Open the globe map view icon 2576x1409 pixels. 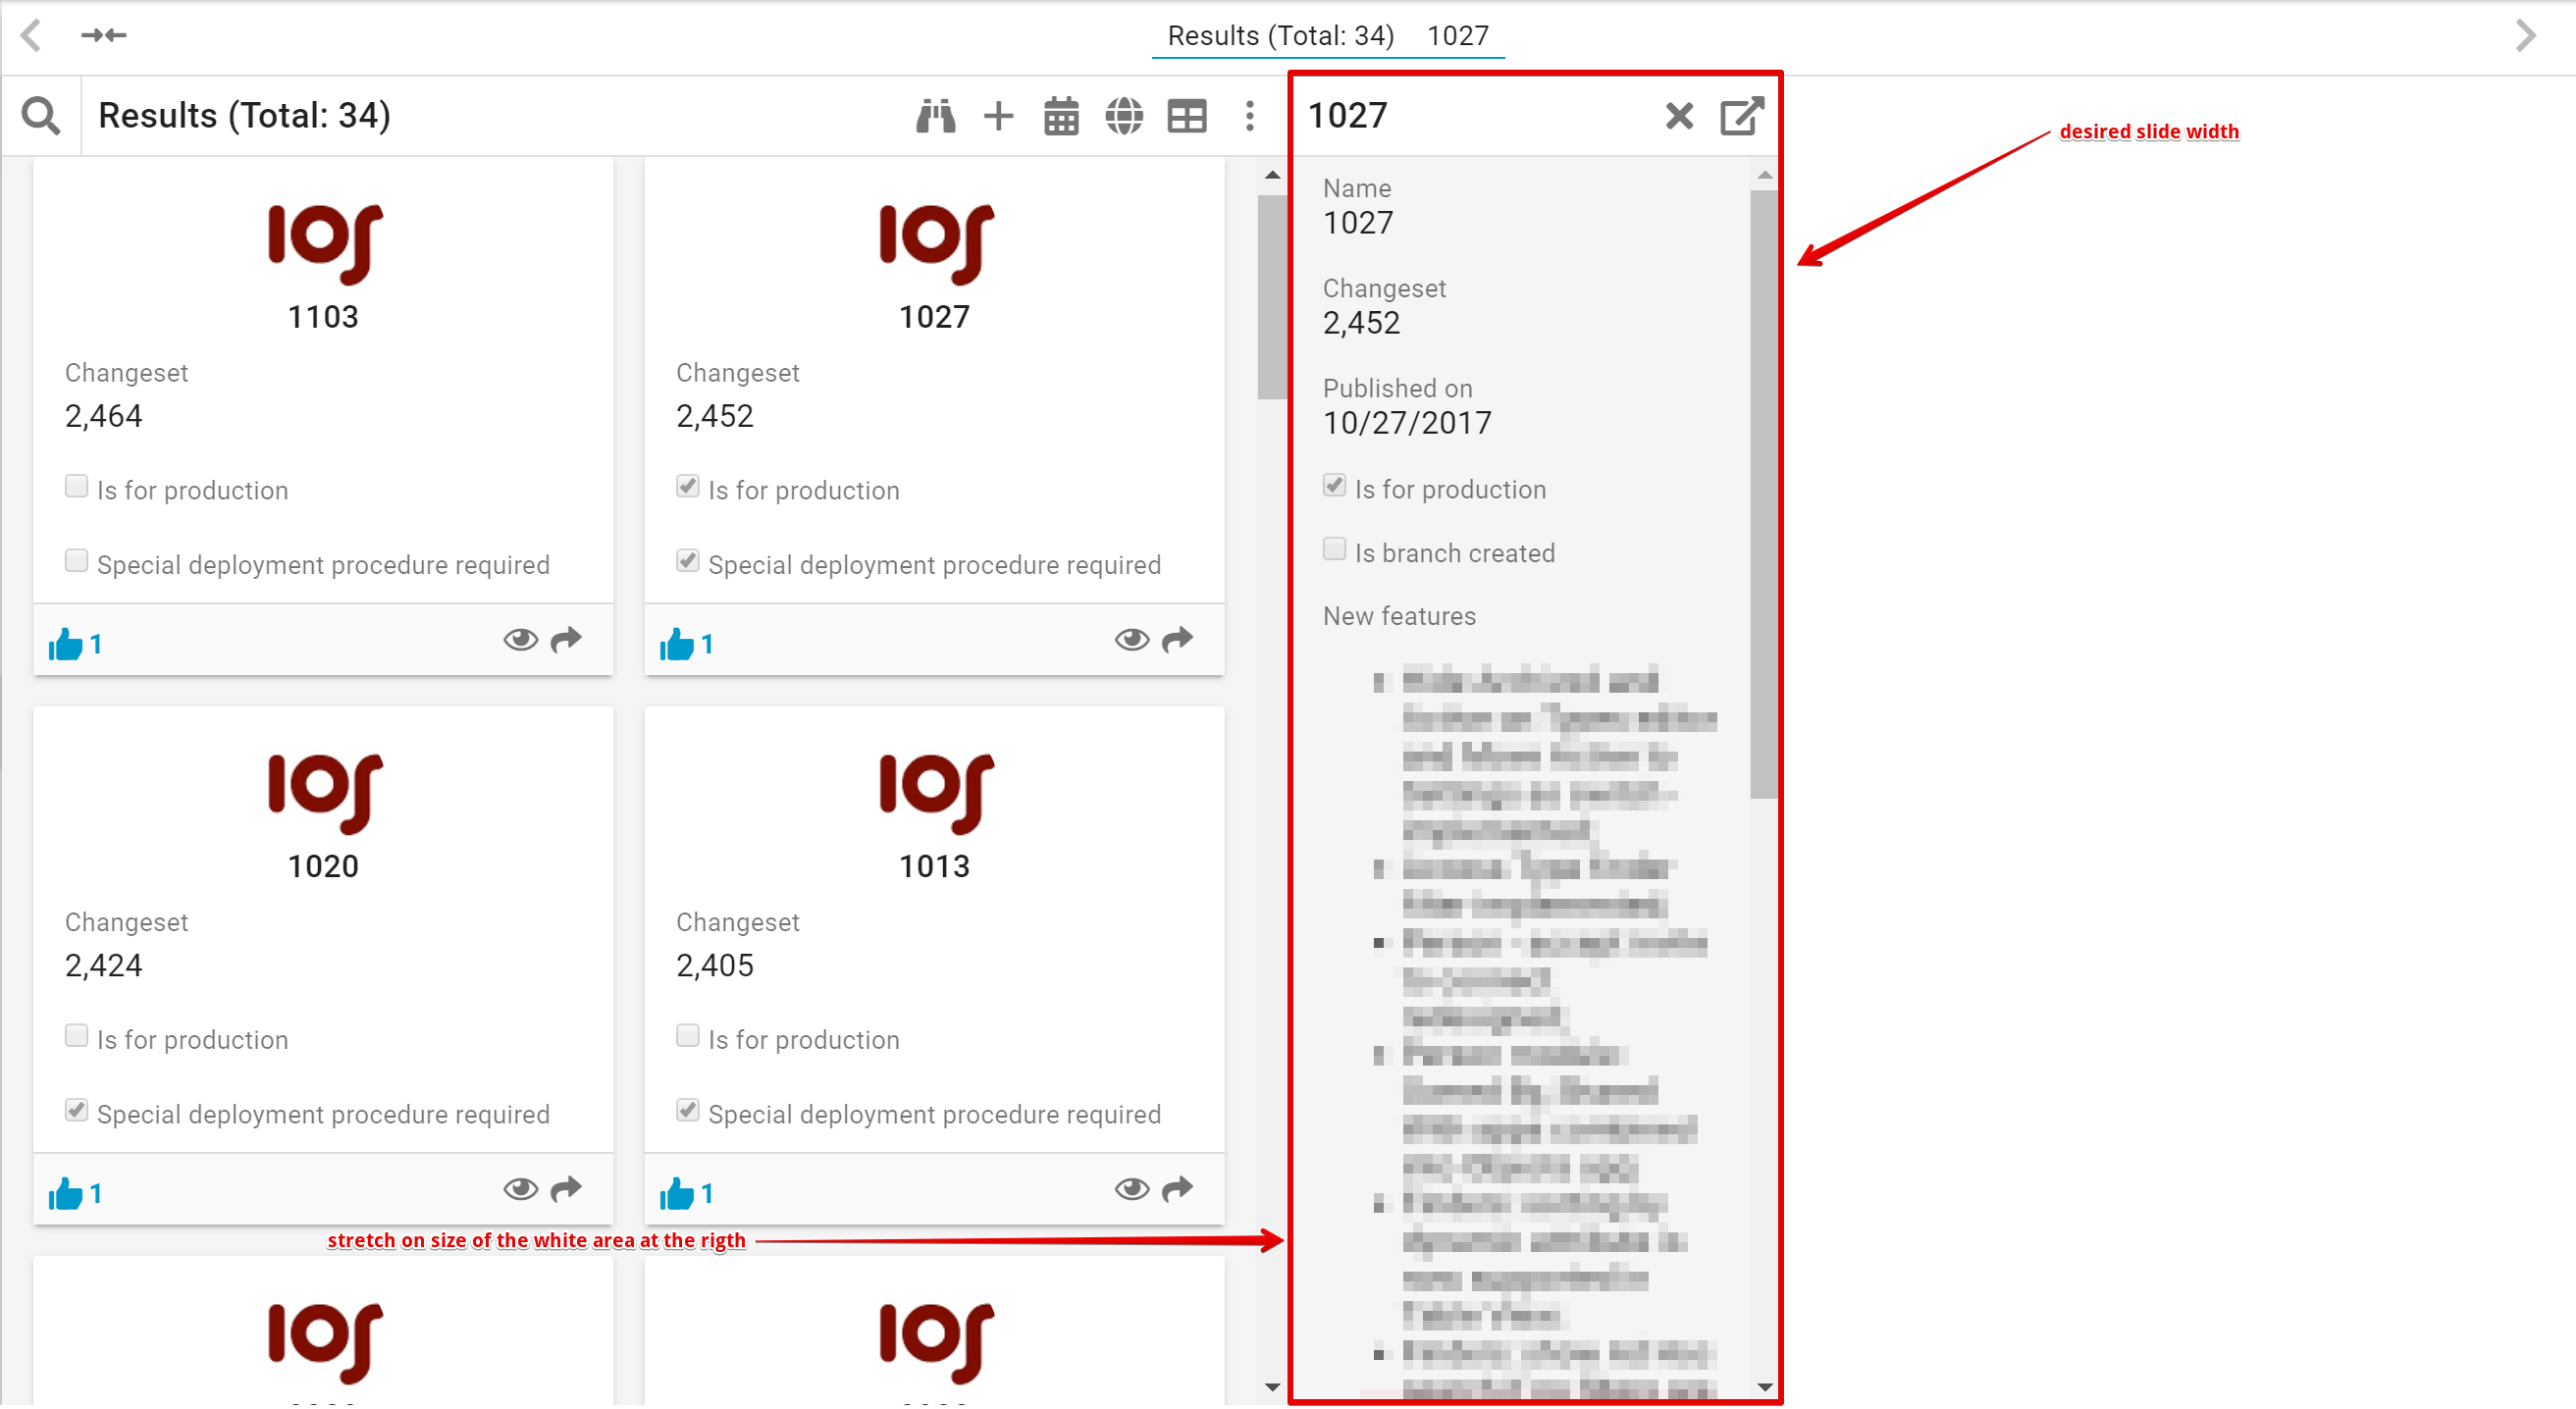[x=1124, y=116]
